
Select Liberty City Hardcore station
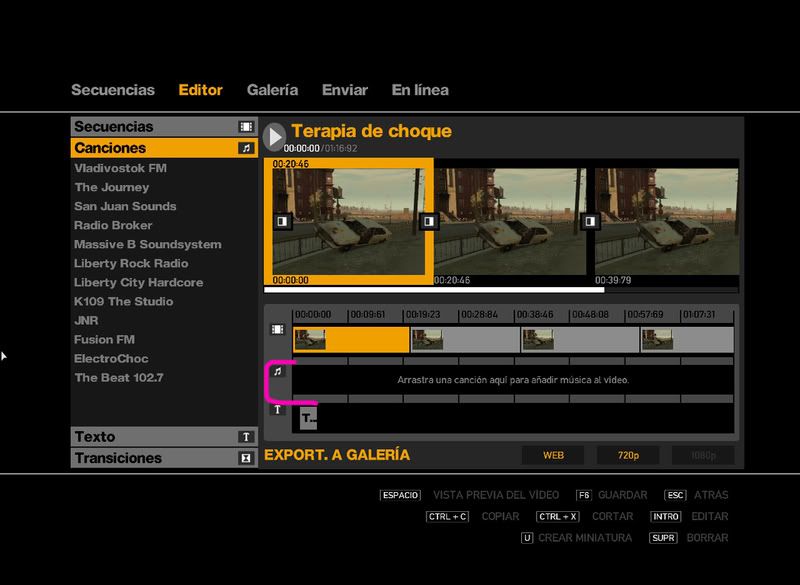coord(138,282)
